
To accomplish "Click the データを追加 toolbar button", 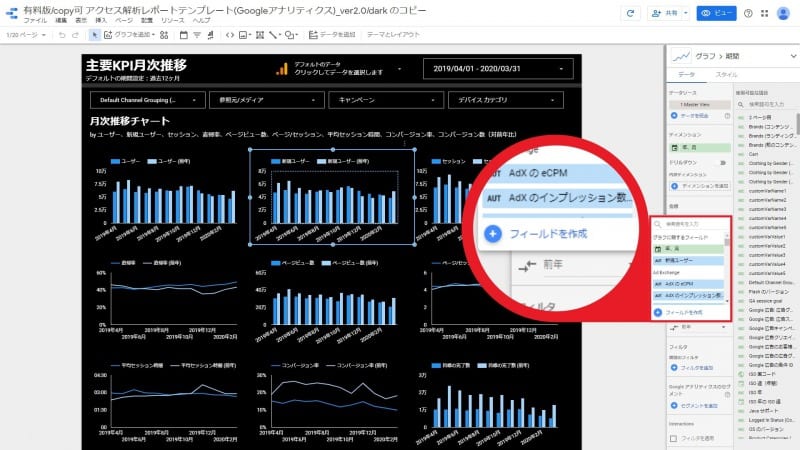I will 332,35.
